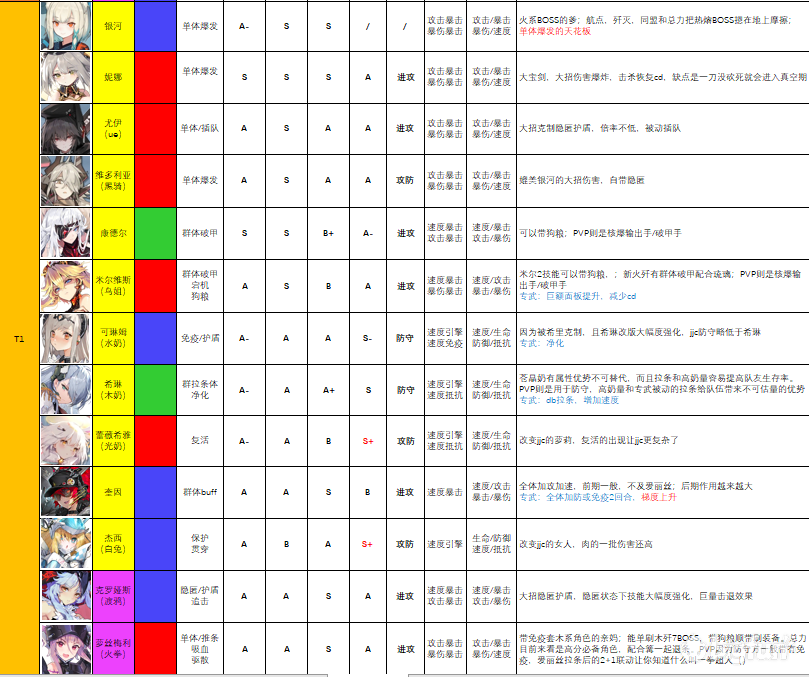Click the 康德尔 name cell

coord(113,233)
